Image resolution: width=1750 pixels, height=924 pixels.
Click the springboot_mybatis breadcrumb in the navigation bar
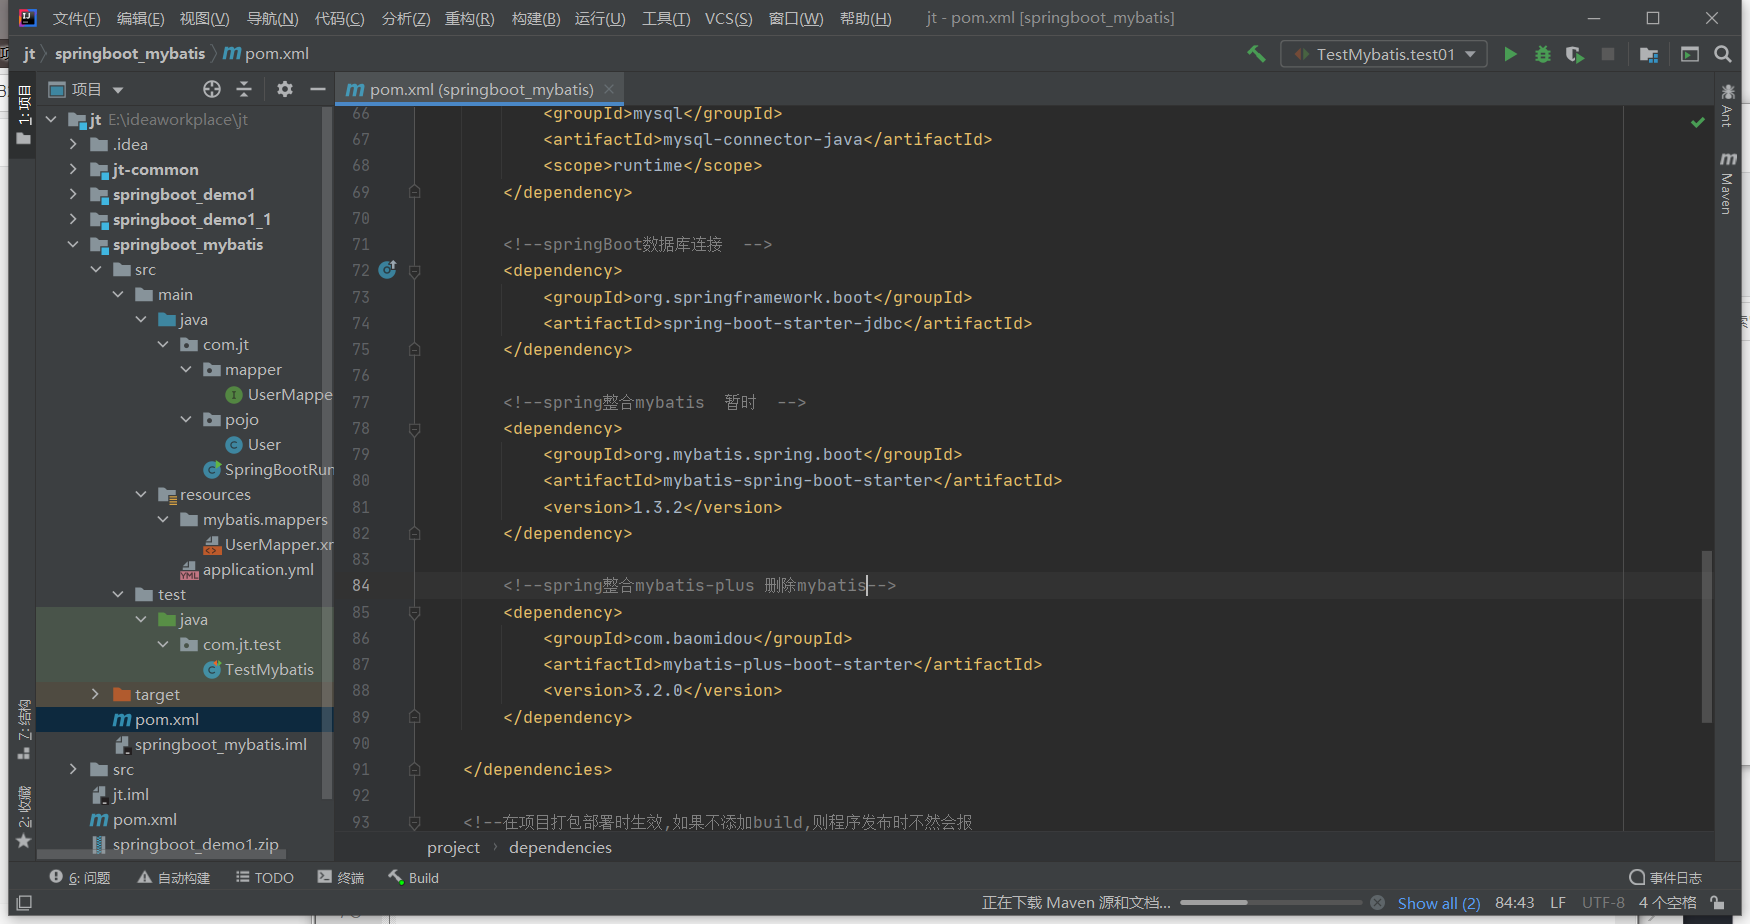[x=129, y=53]
